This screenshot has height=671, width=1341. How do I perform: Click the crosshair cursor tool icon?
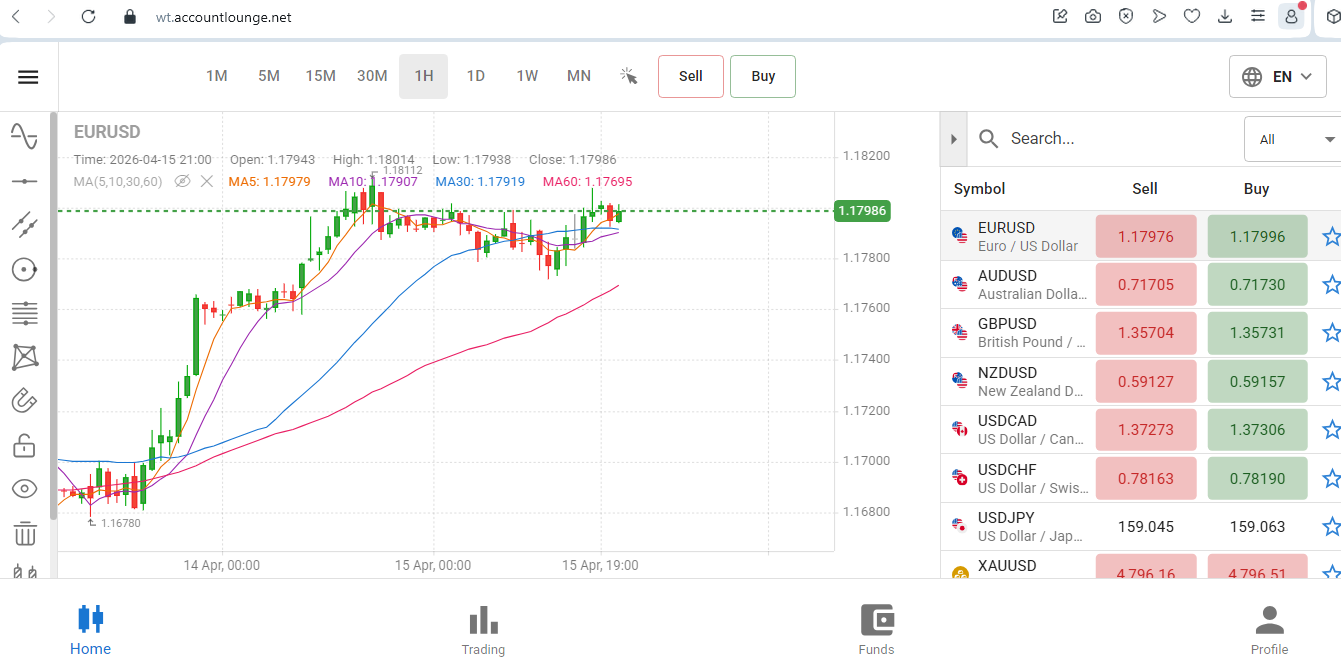[628, 76]
